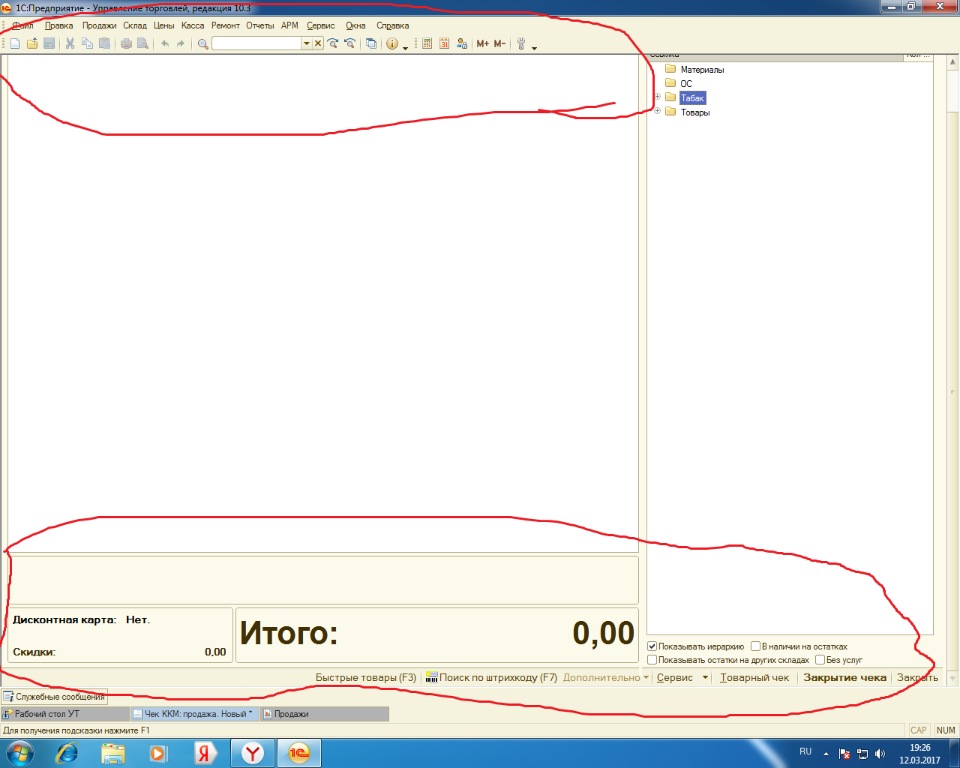Open the calculator icon in toolbar
The height and width of the screenshot is (768, 960).
[427, 44]
